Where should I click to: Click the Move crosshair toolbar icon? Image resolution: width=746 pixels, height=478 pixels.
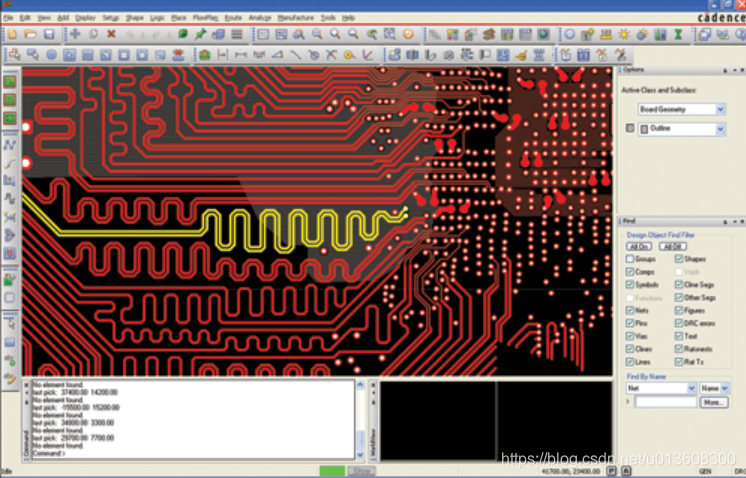[x=75, y=34]
